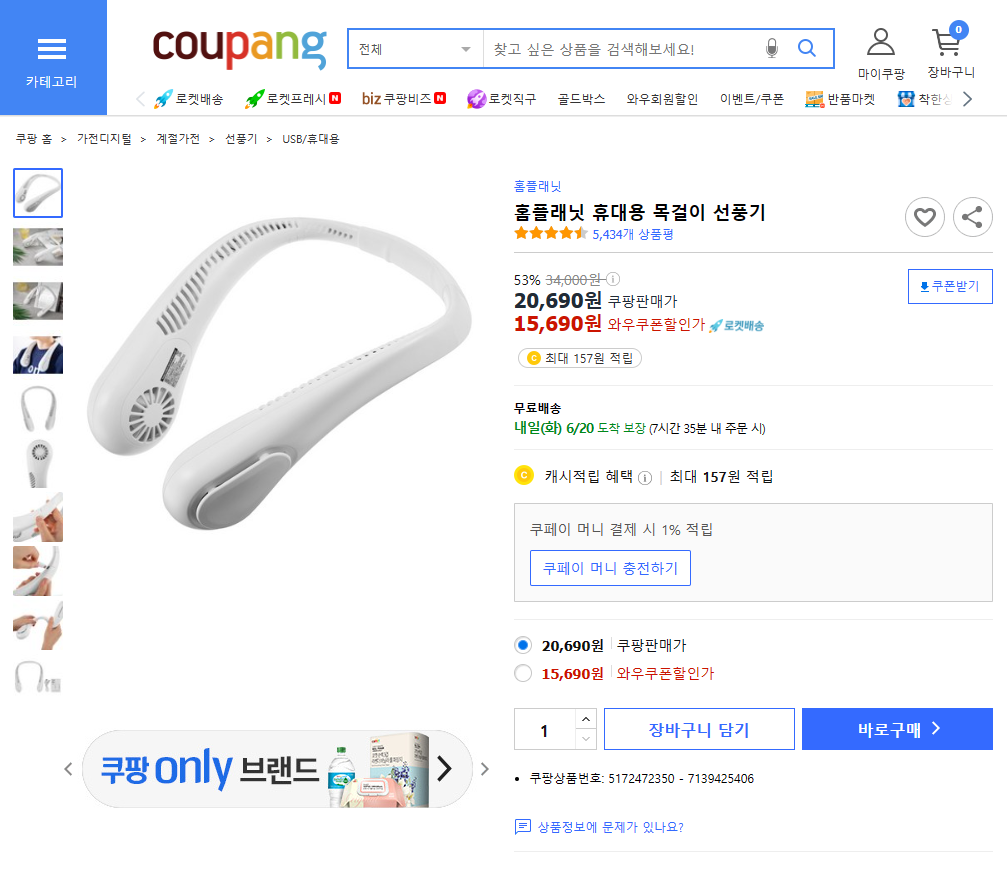Open the 장바구니 shopping cart icon

tap(948, 52)
